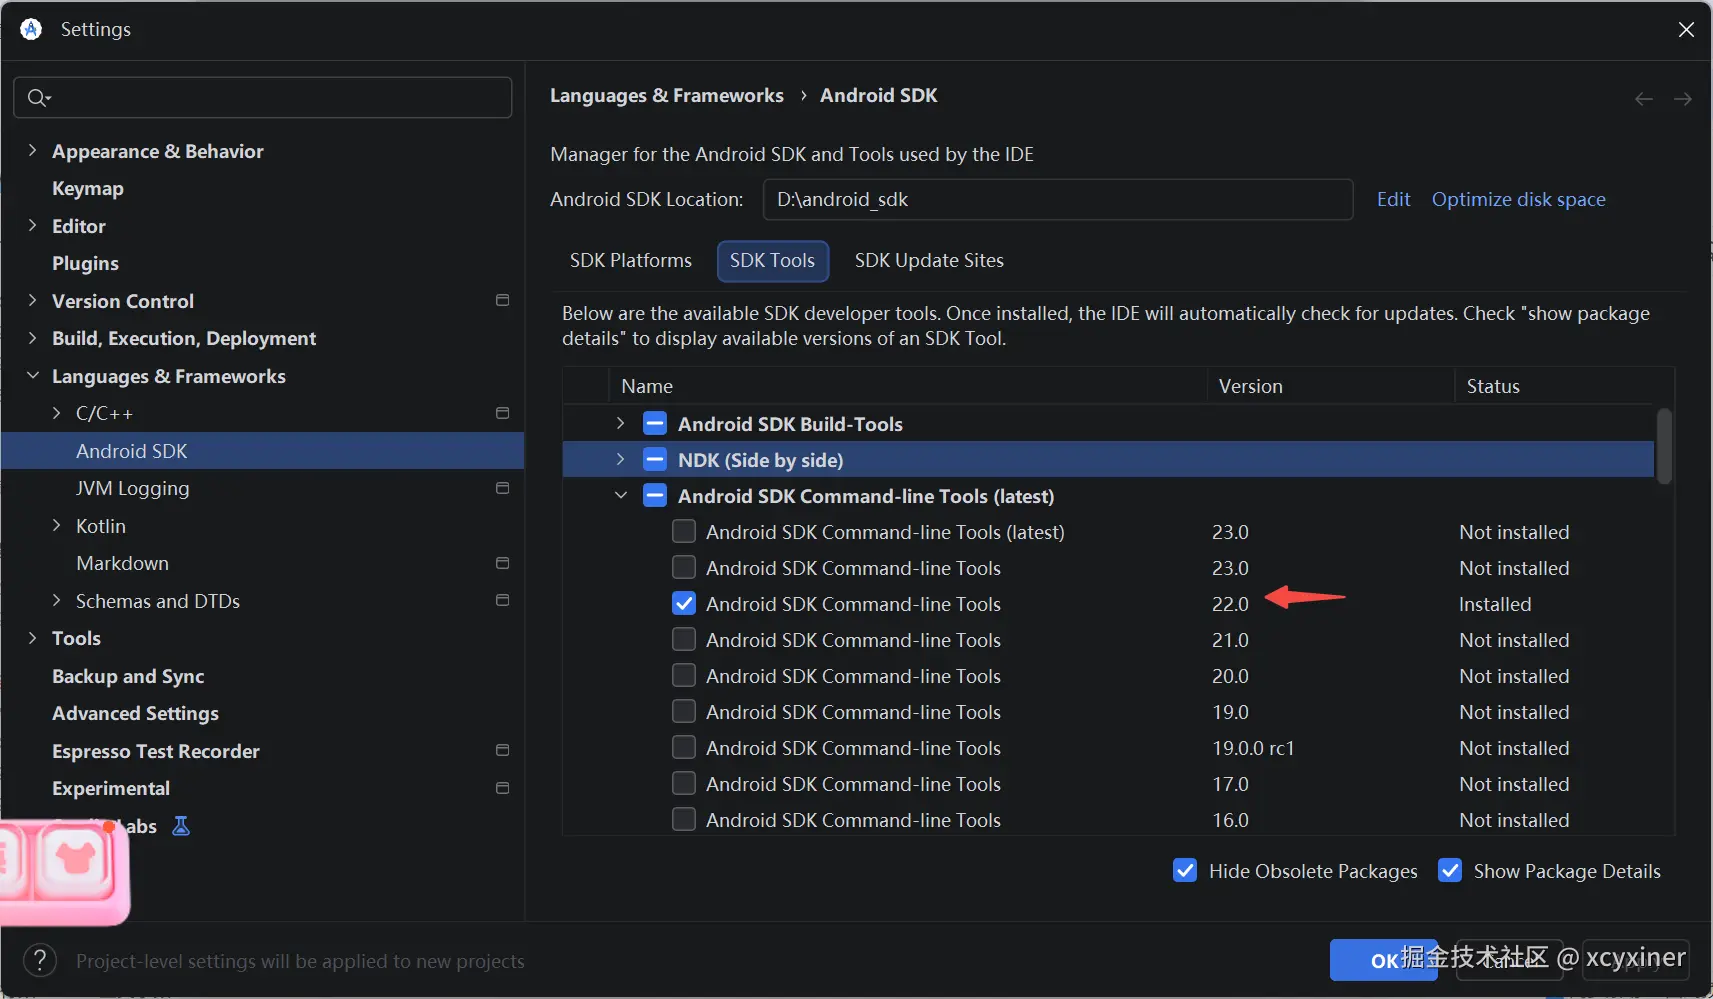Close the Settings dialog with the X

1686,30
